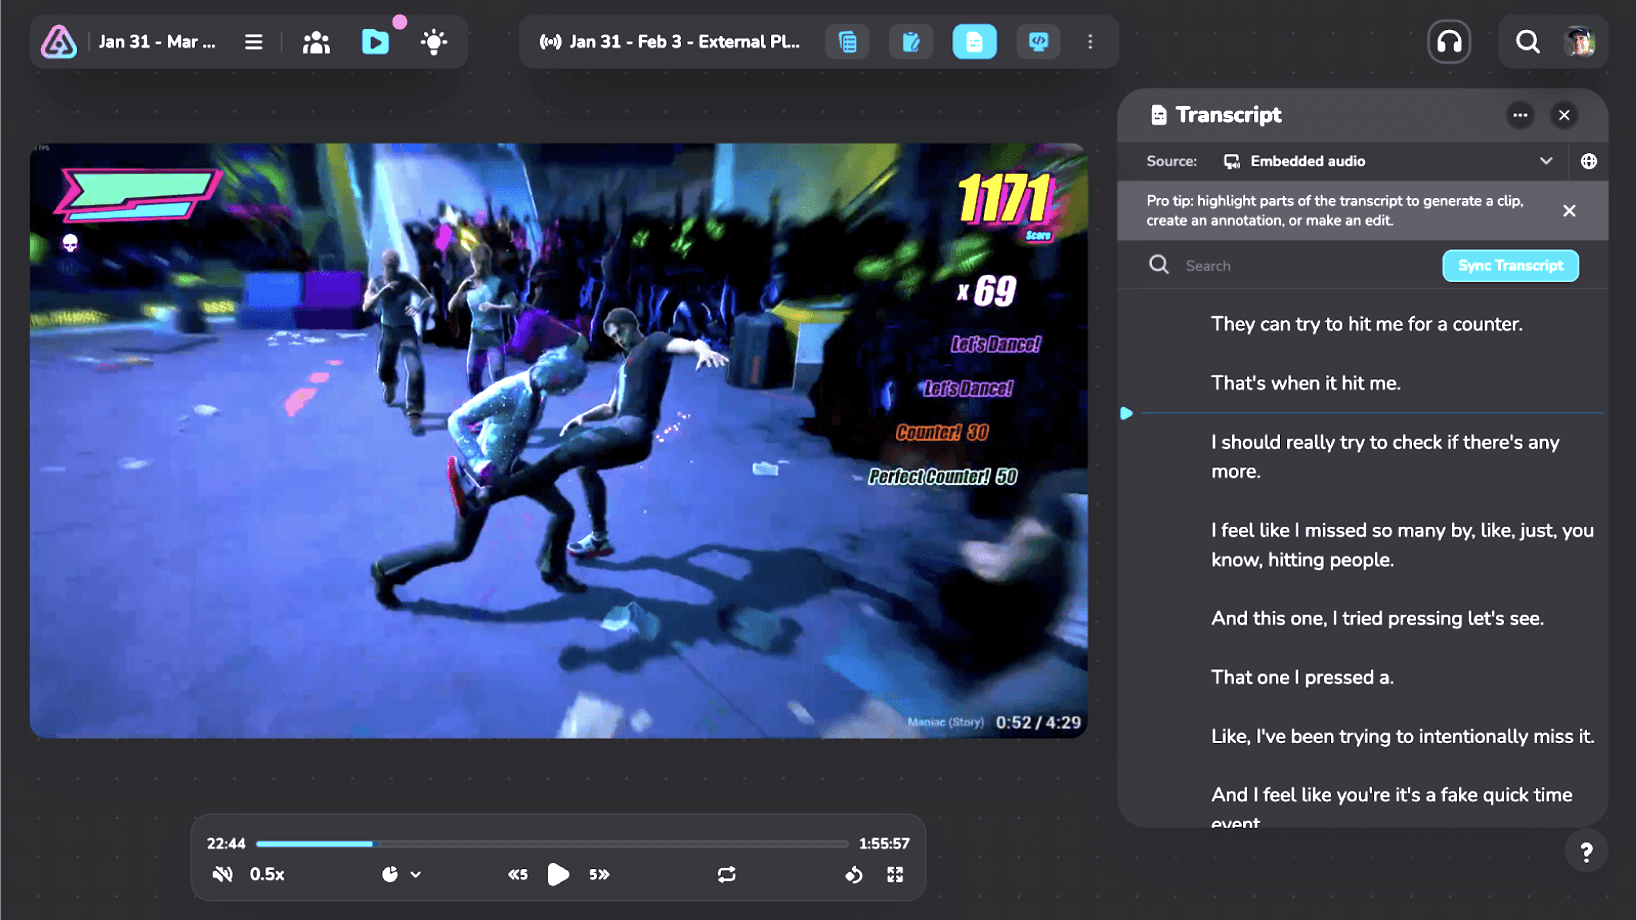This screenshot has width=1636, height=920.
Task: Click the rotate diamond icon in player
Action: 854,875
